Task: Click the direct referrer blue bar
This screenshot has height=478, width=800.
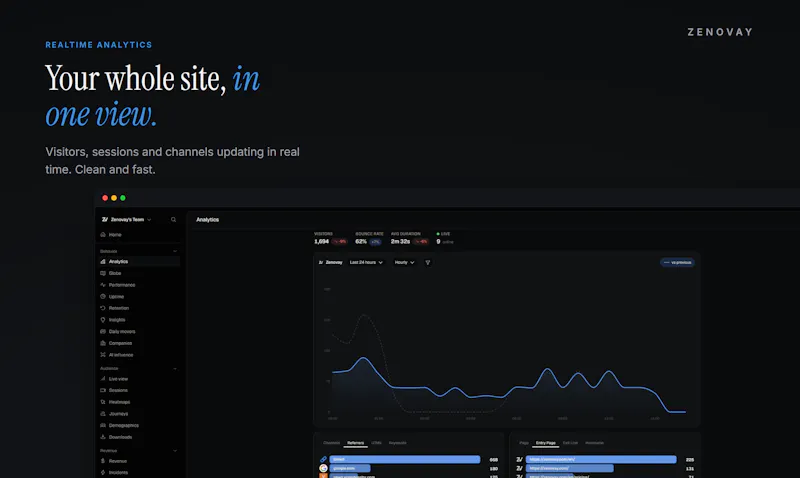Action: pyautogui.click(x=405, y=459)
